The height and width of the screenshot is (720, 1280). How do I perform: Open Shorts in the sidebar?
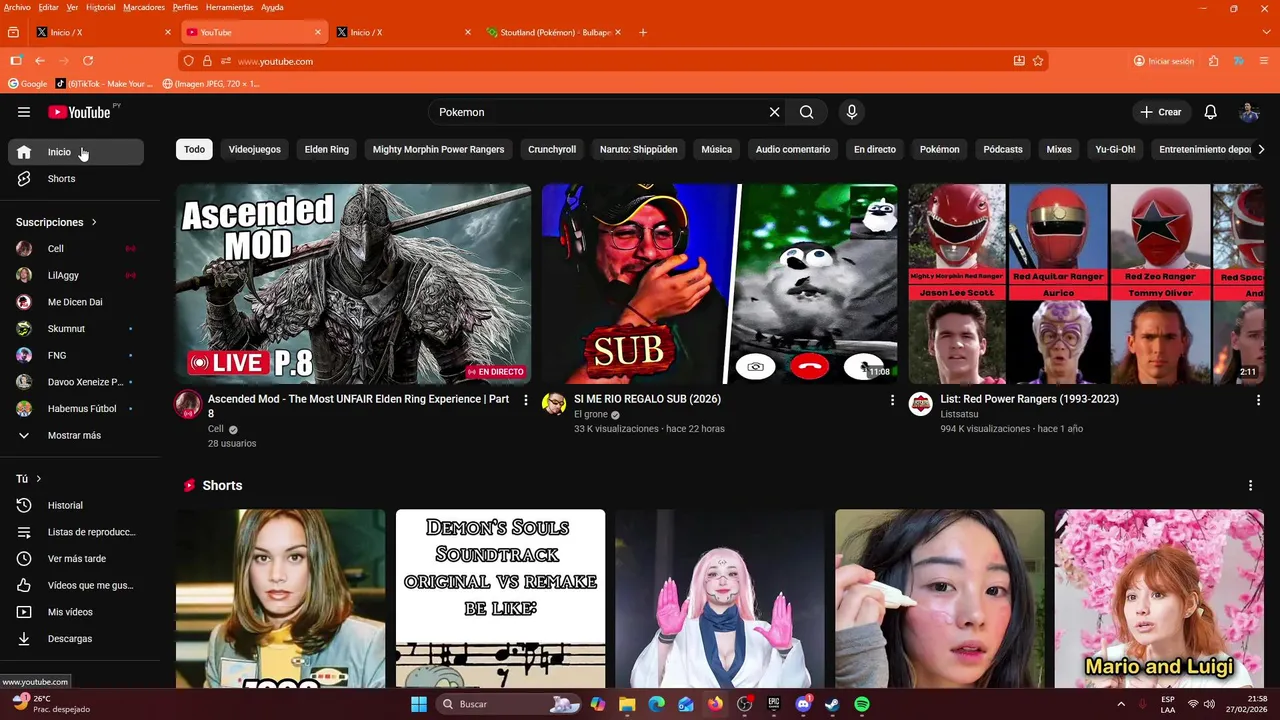point(76,179)
